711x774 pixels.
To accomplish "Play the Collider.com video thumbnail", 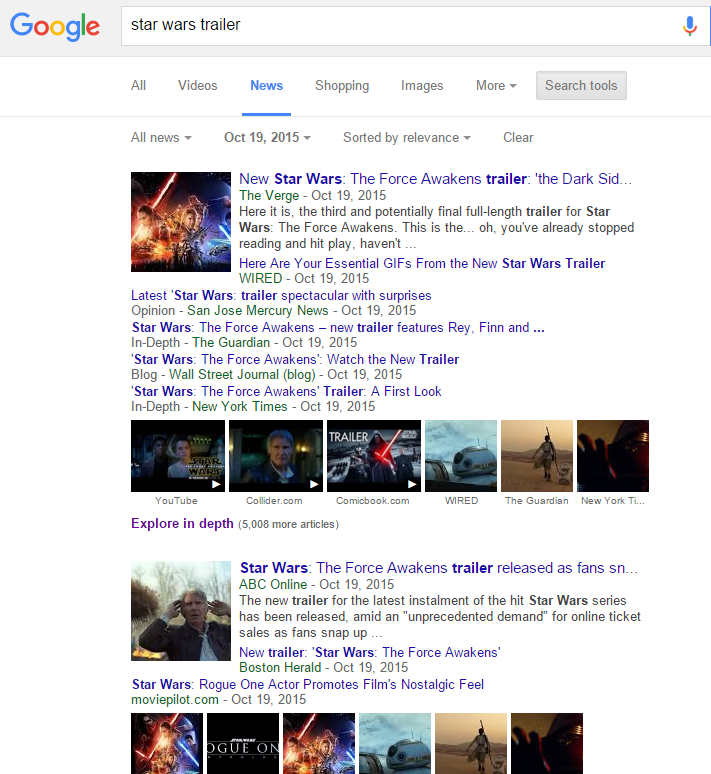I will 276,456.
